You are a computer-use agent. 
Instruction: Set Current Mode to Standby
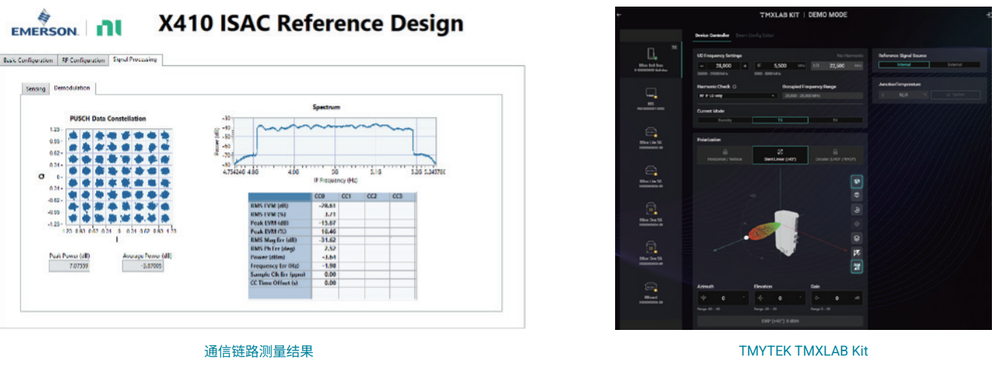[725, 120]
